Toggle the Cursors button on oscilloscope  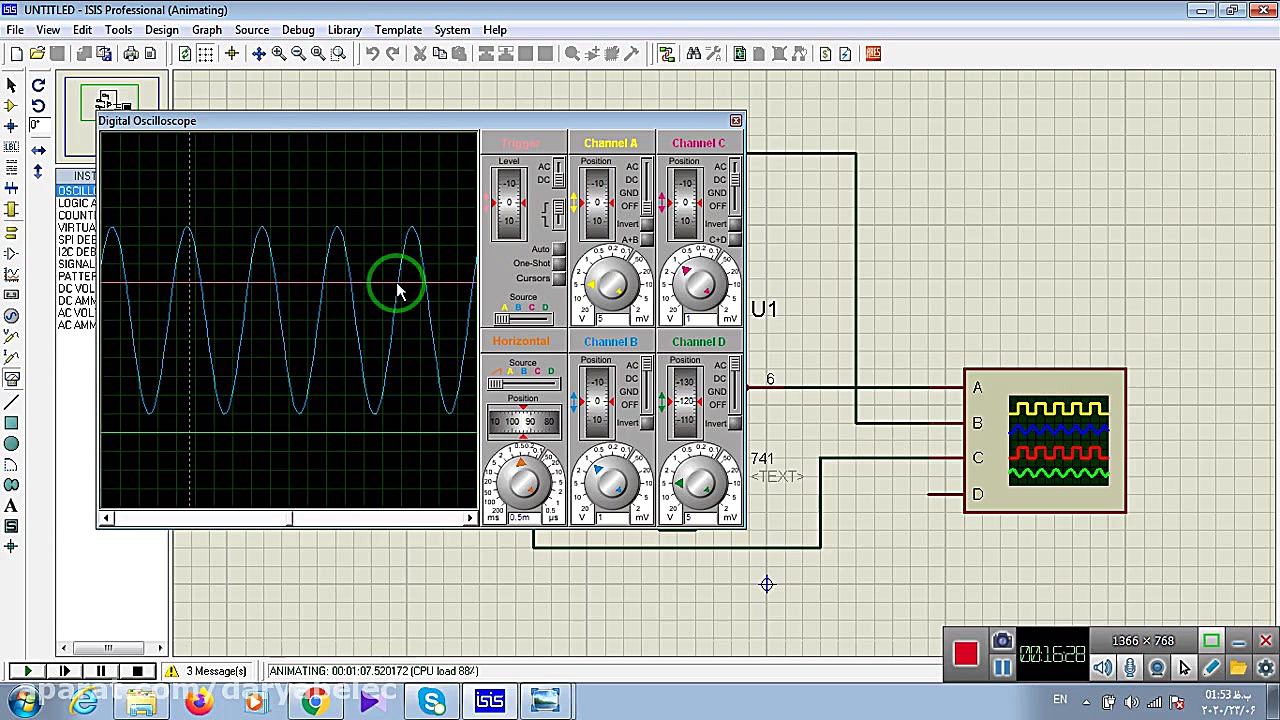click(x=558, y=278)
